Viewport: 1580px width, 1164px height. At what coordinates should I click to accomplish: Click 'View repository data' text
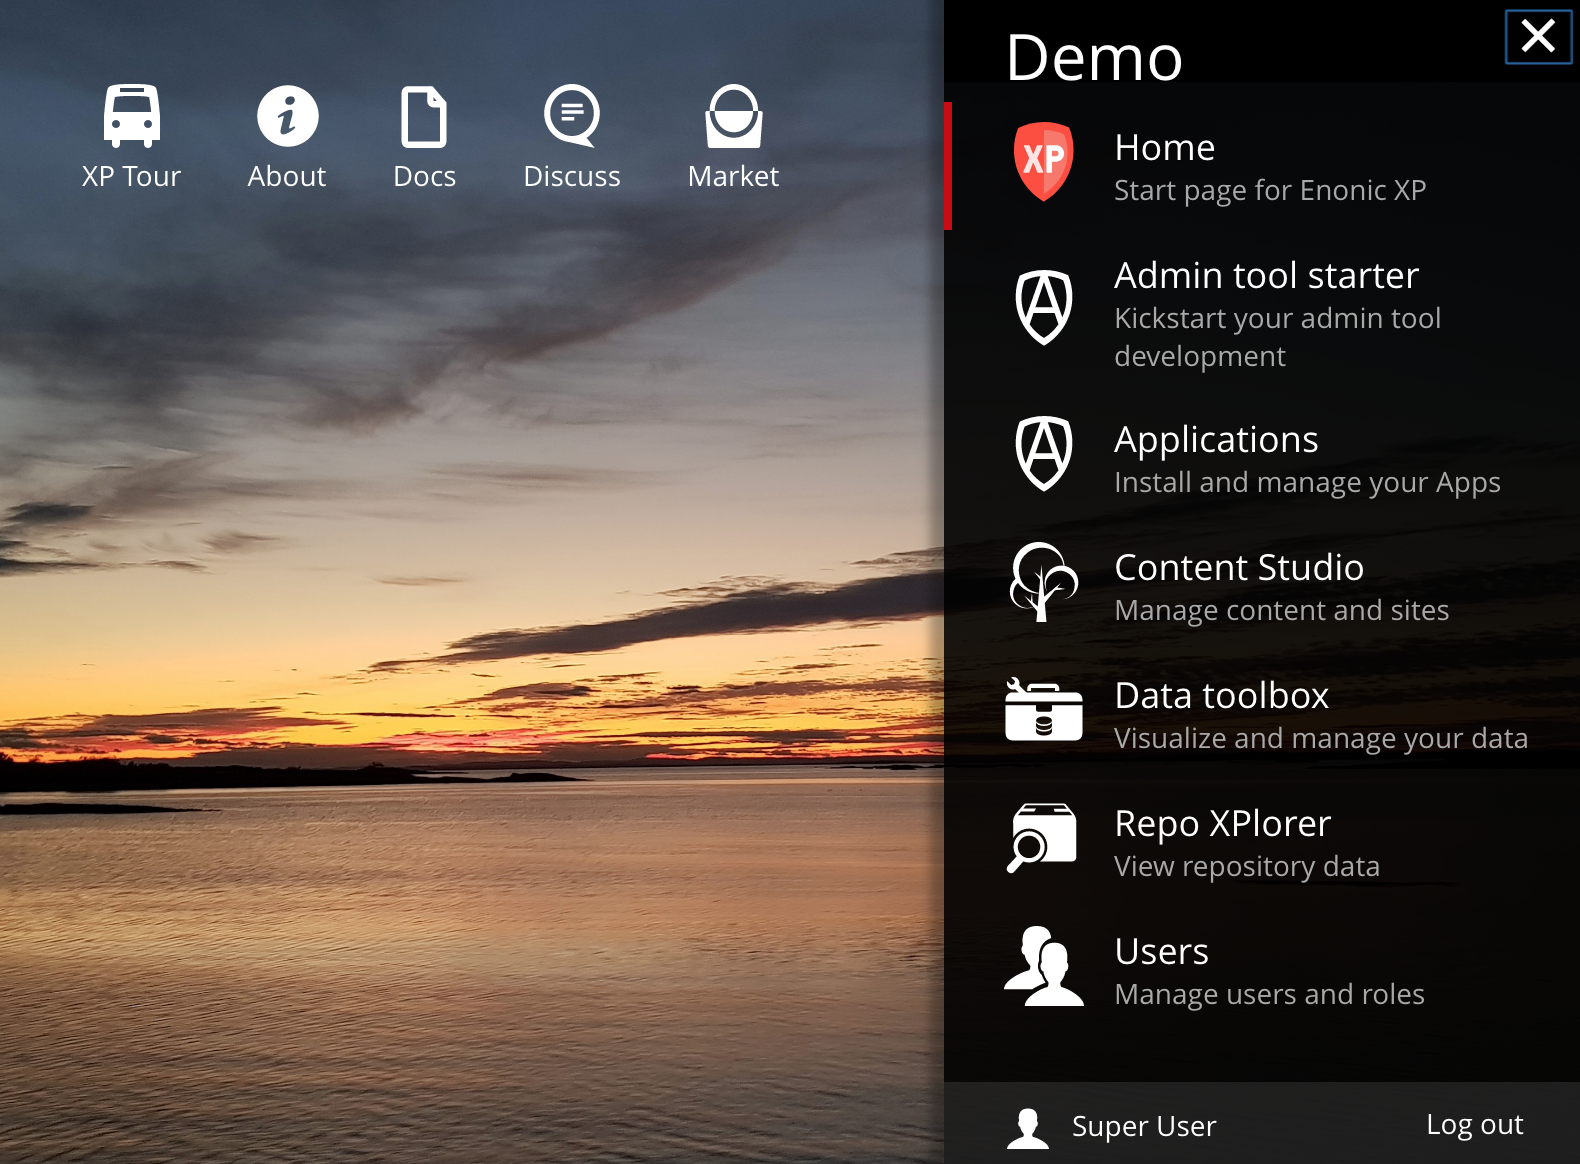click(1247, 867)
